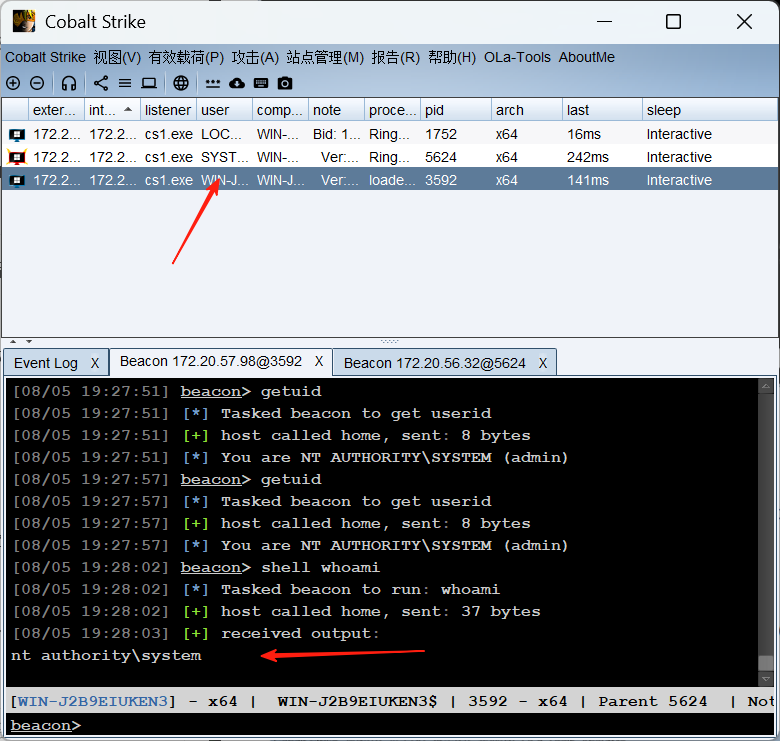This screenshot has width=780, height=741.
Task: Collapse bottom pane with splitter down arrow
Action: [x=29, y=342]
